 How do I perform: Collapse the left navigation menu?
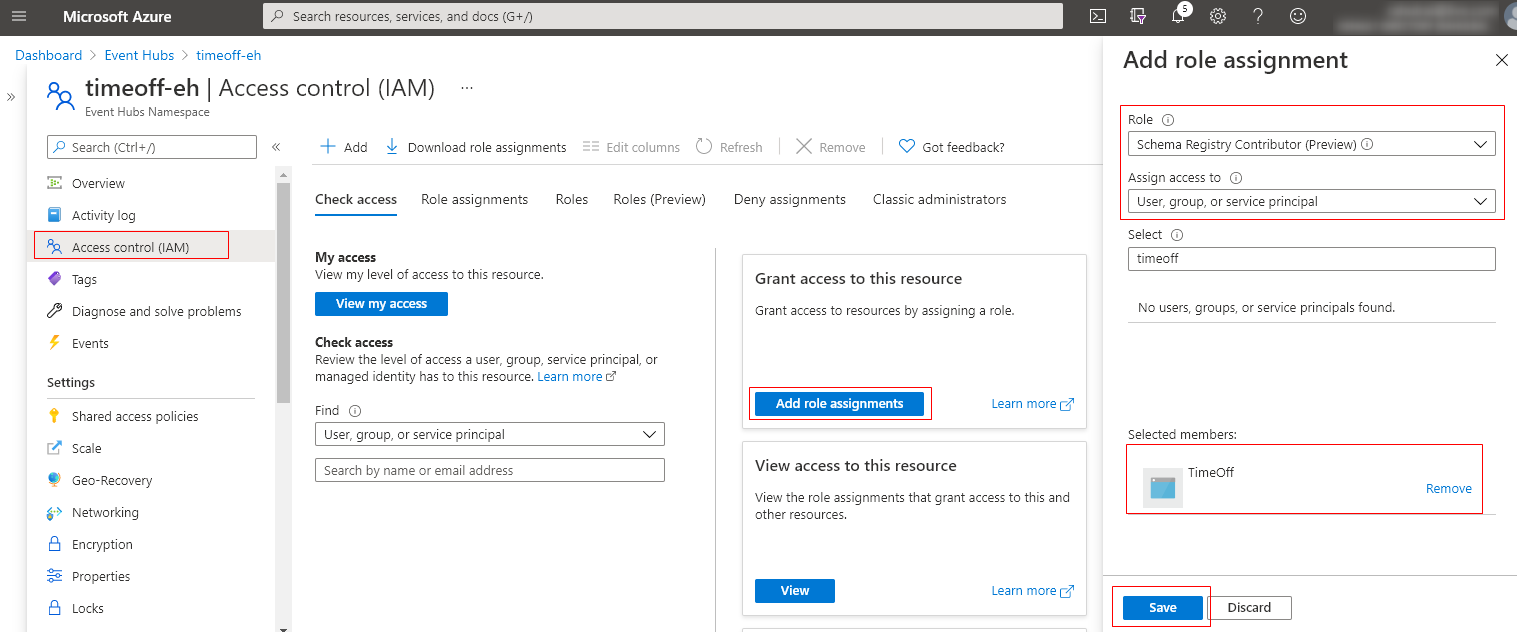[x=276, y=147]
